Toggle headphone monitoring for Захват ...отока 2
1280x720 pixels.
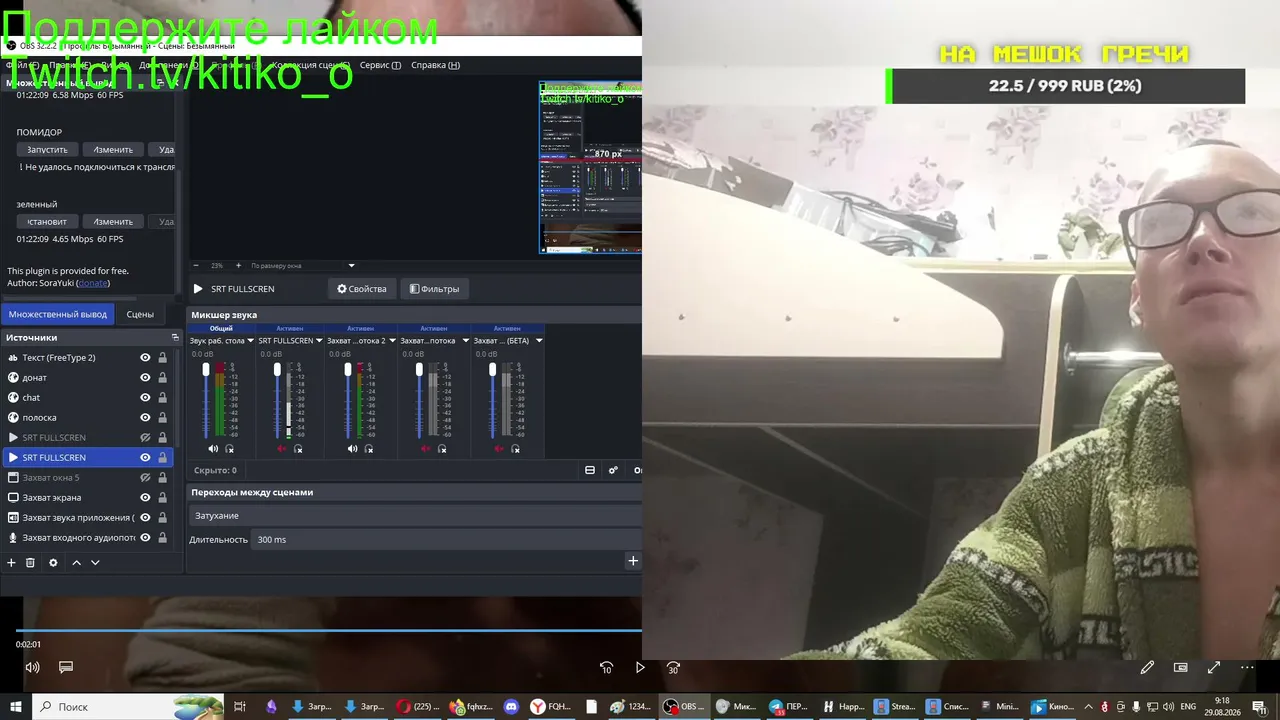coord(369,449)
